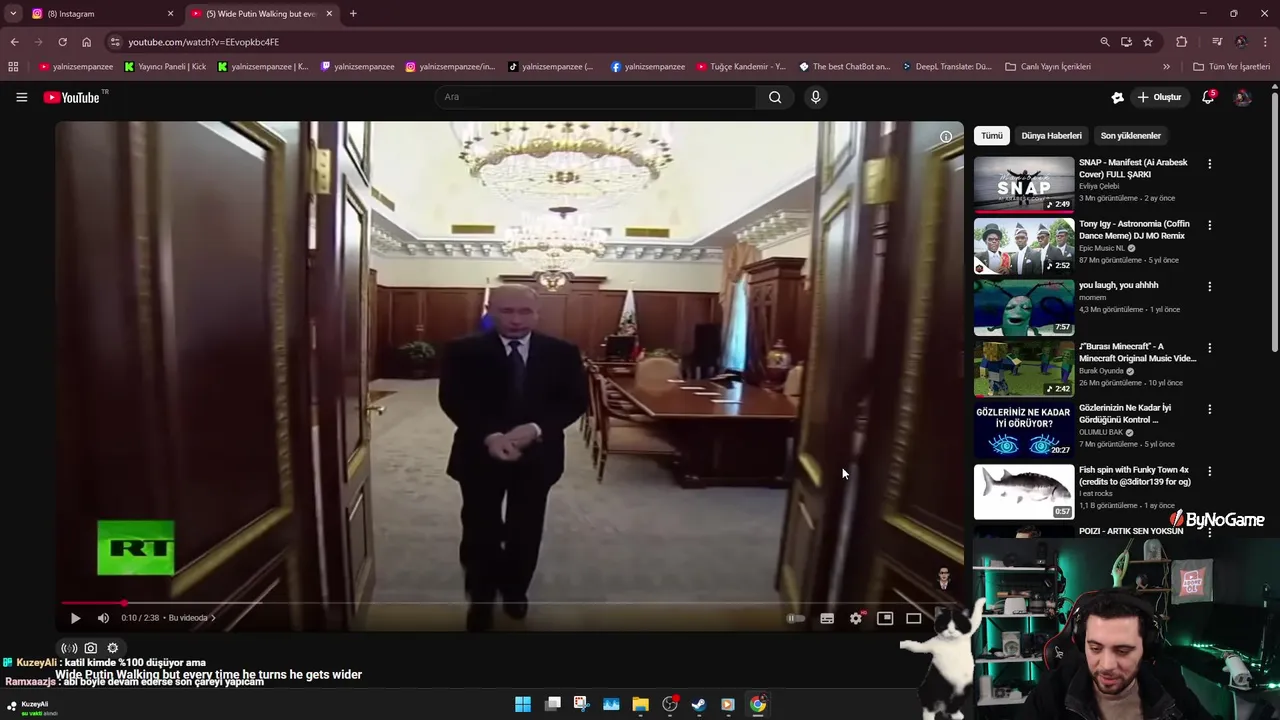Viewport: 1280px width, 720px height.
Task: Open options for Tony Igy Astronomia video
Action: pyautogui.click(x=1209, y=225)
